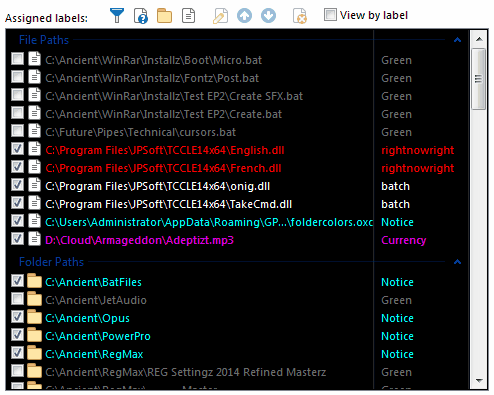494x395 pixels.
Task: Select the C:\Ancient\BatFiles folder path
Action: (93, 282)
